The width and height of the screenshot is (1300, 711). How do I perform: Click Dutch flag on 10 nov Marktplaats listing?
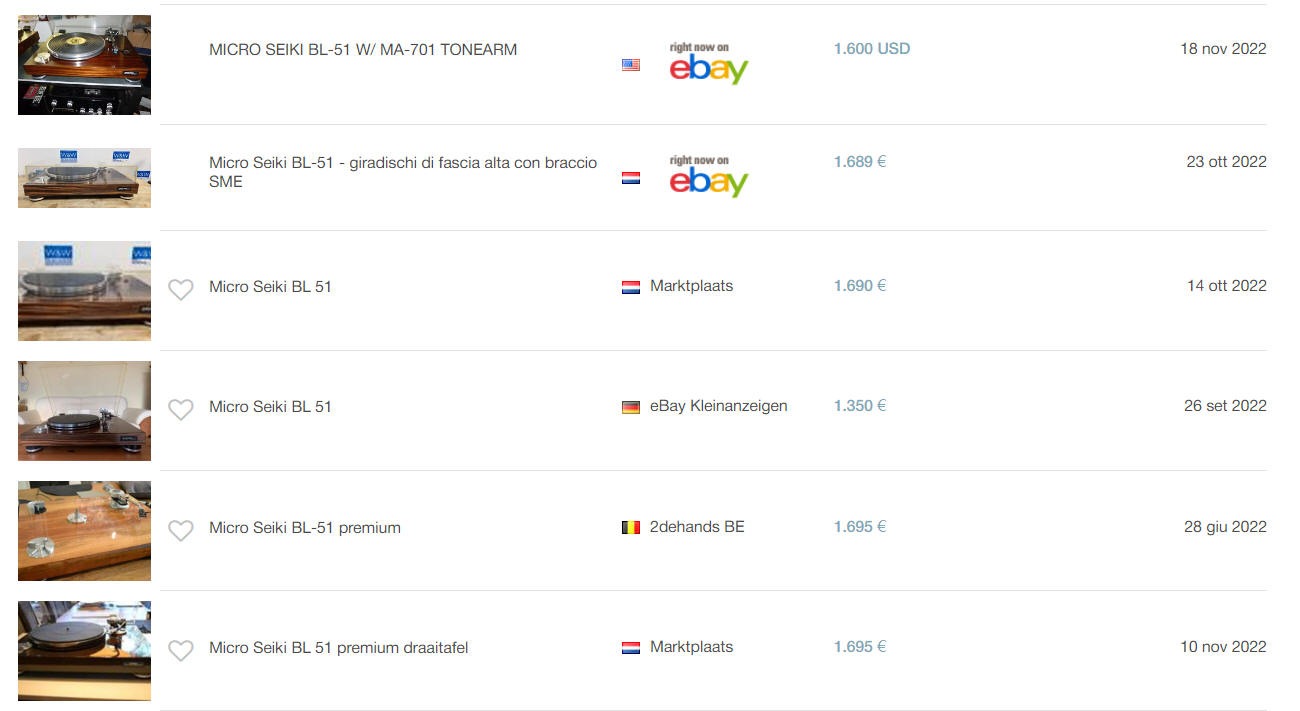point(631,648)
